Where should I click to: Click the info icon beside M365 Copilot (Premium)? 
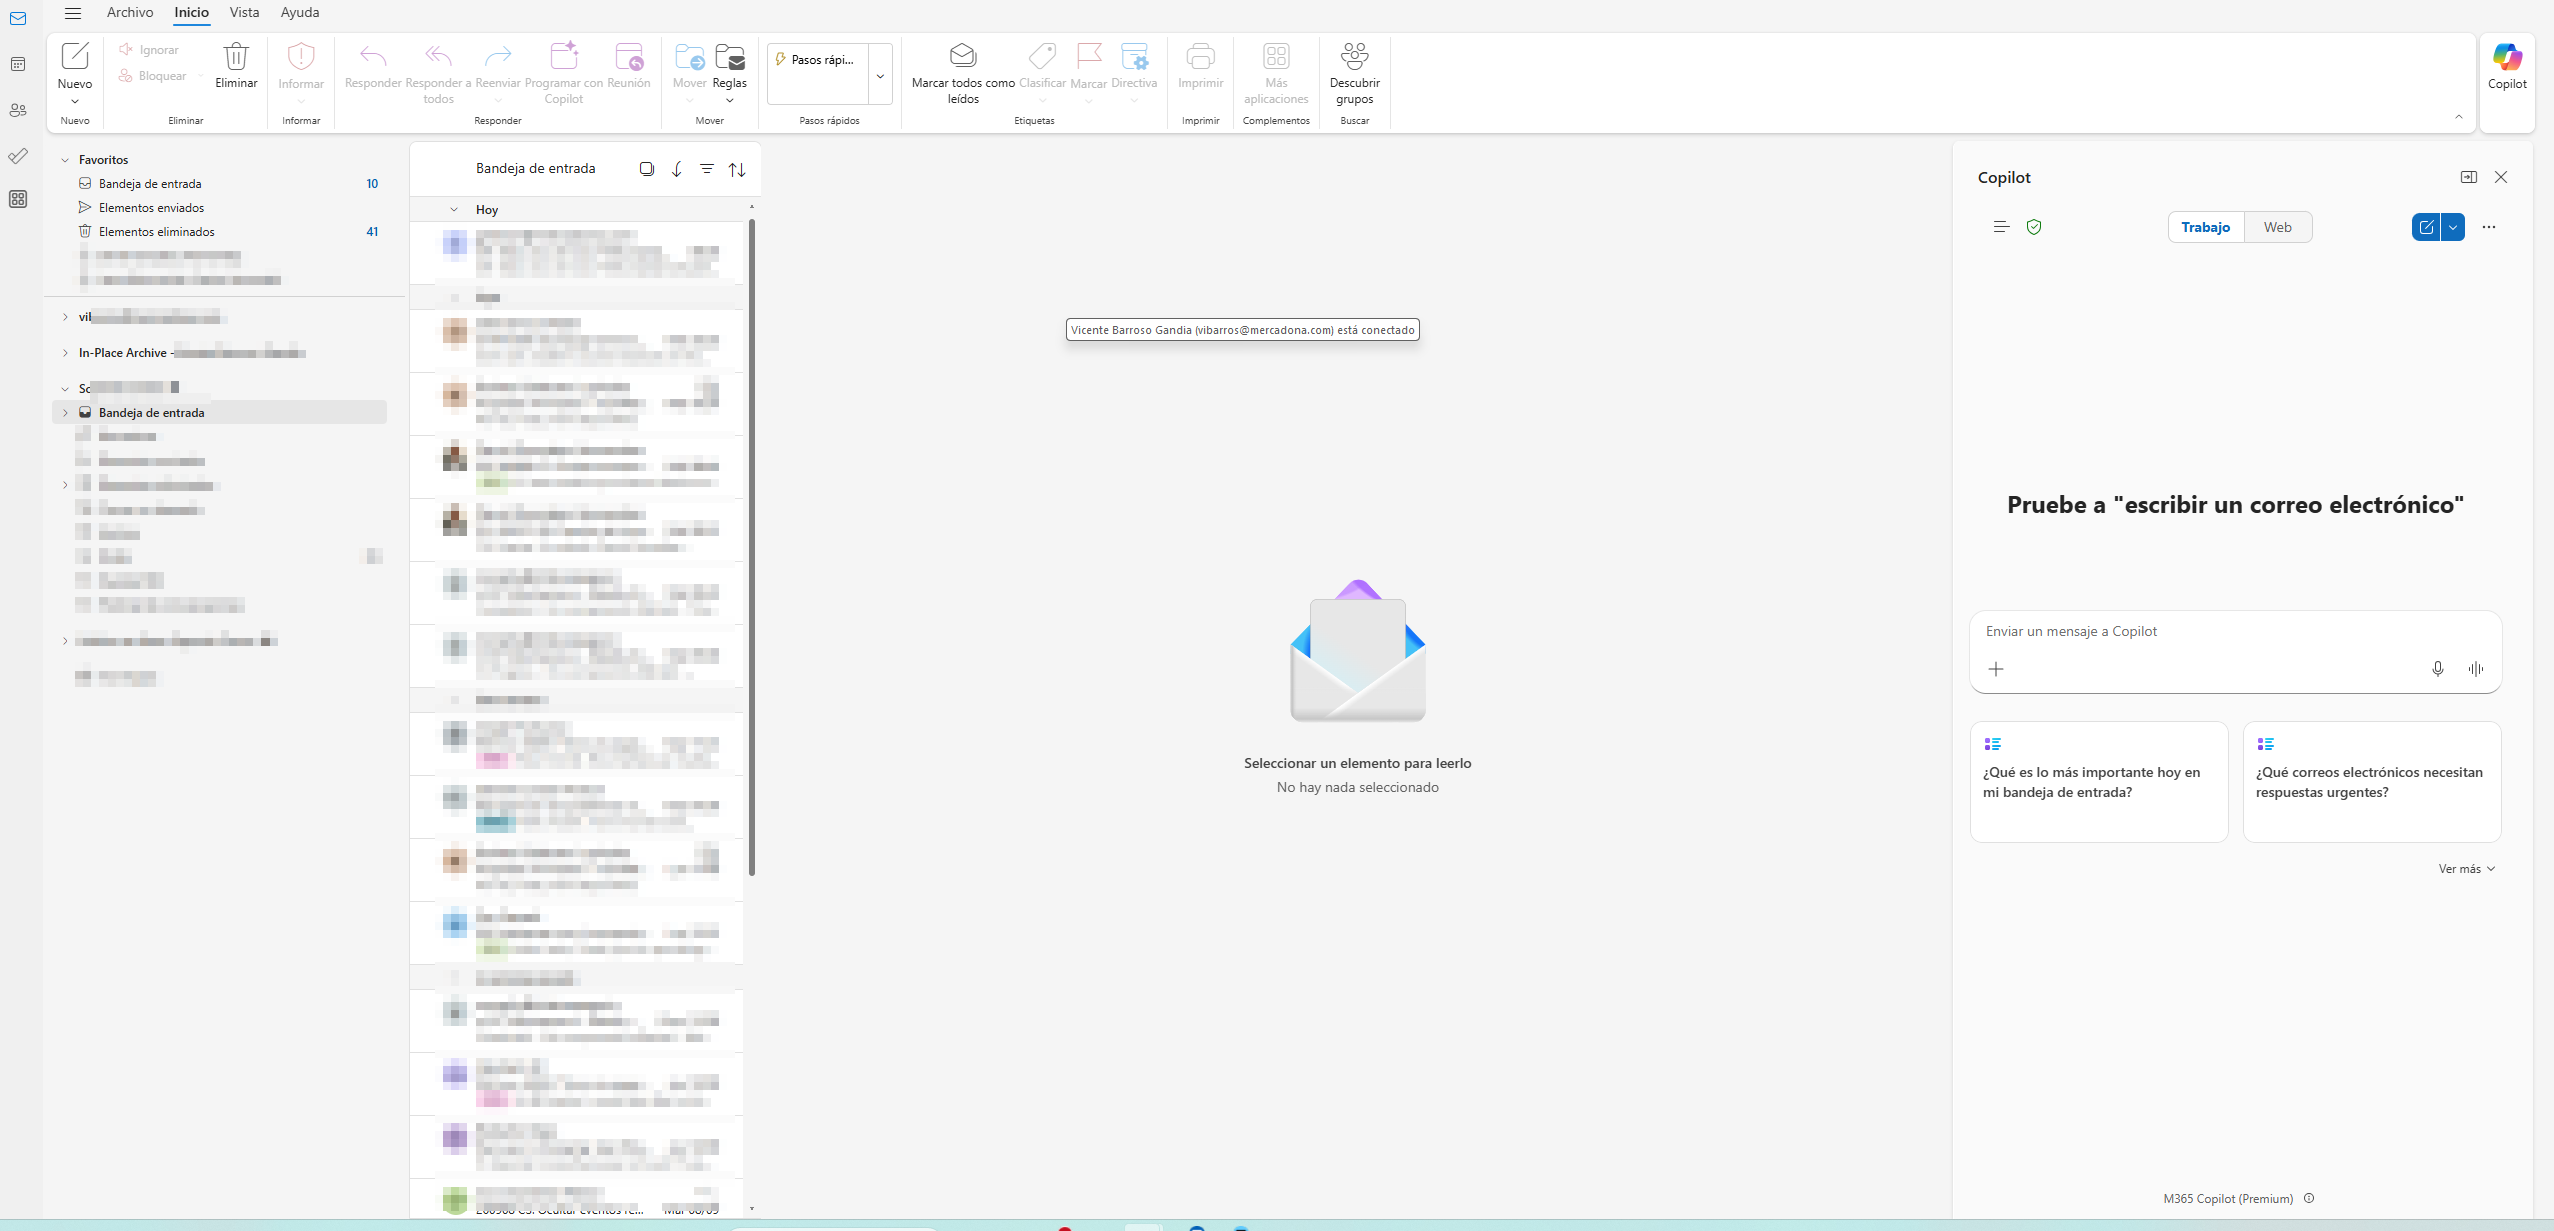[2309, 1198]
